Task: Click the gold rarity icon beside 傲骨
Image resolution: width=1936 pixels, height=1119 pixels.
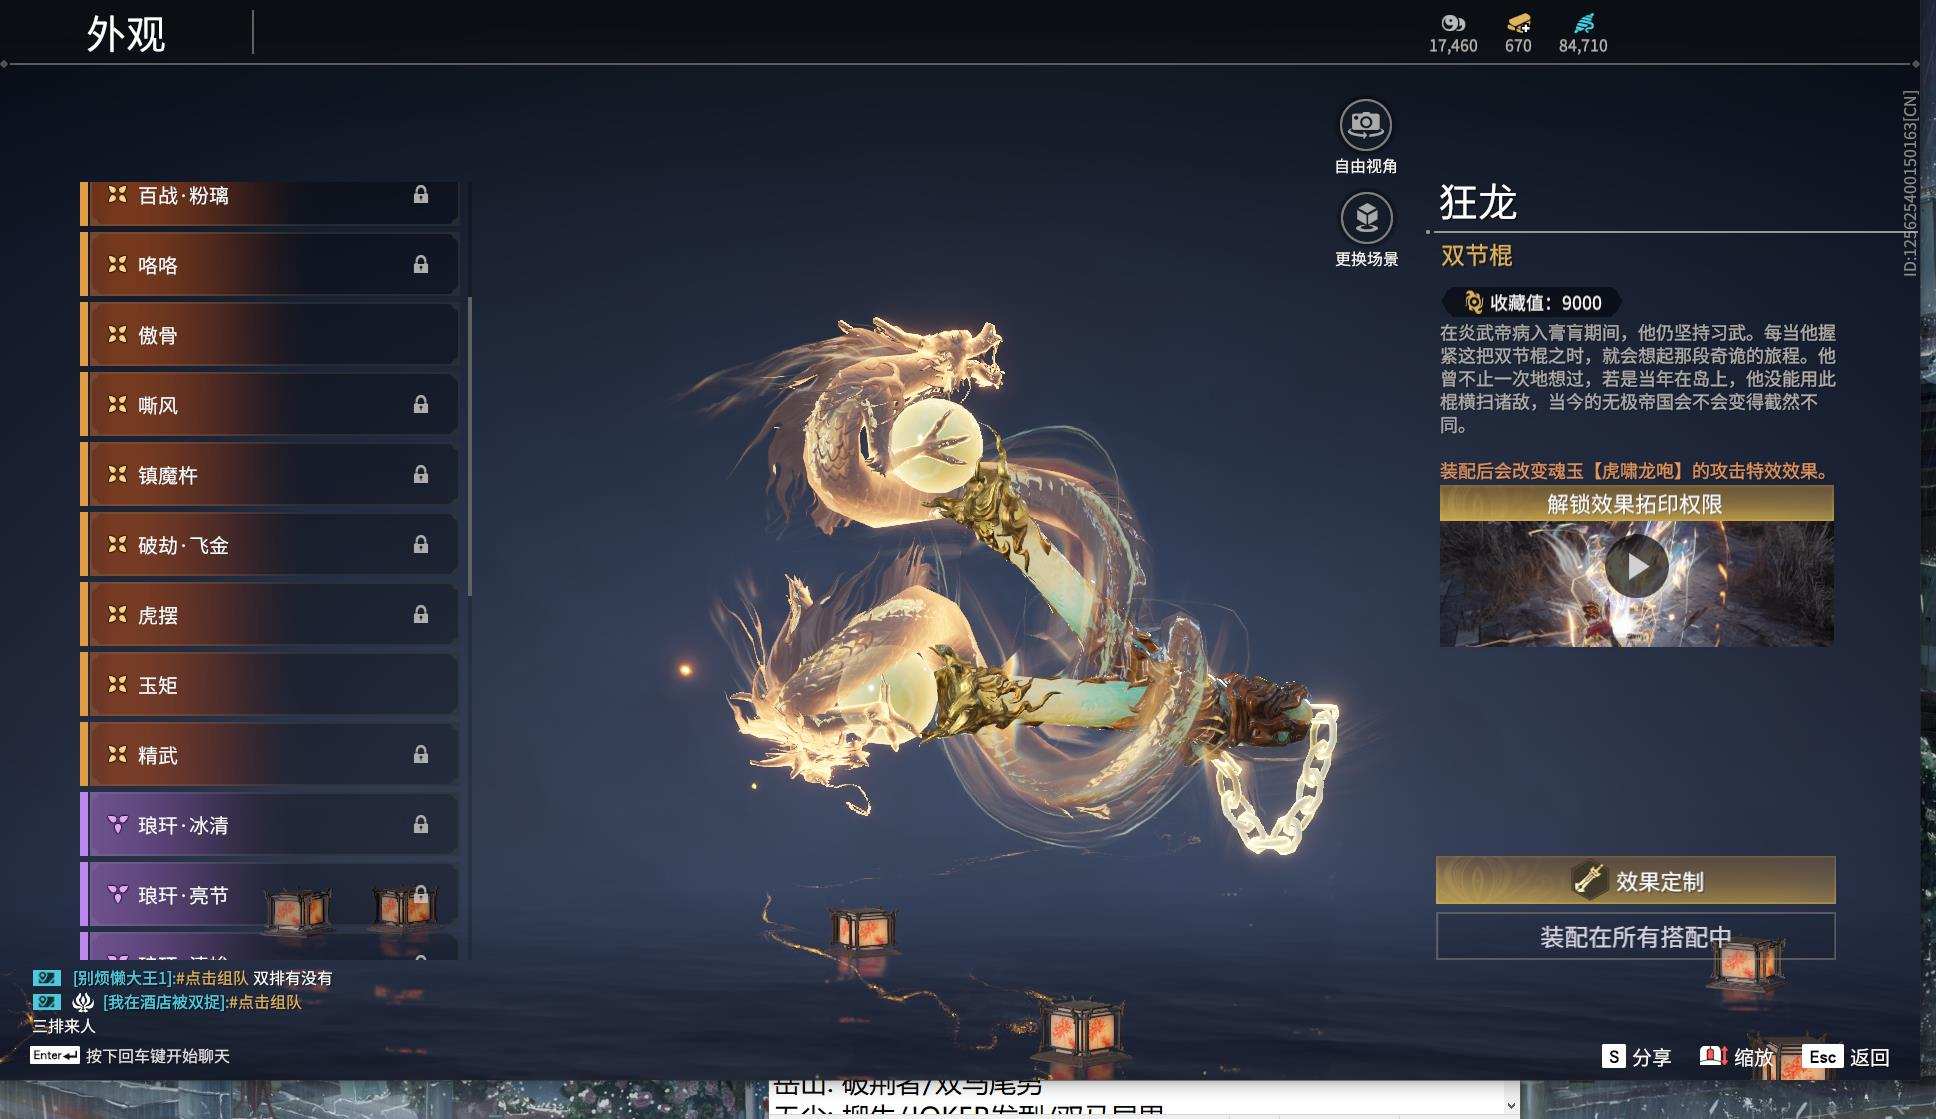Action: point(117,334)
